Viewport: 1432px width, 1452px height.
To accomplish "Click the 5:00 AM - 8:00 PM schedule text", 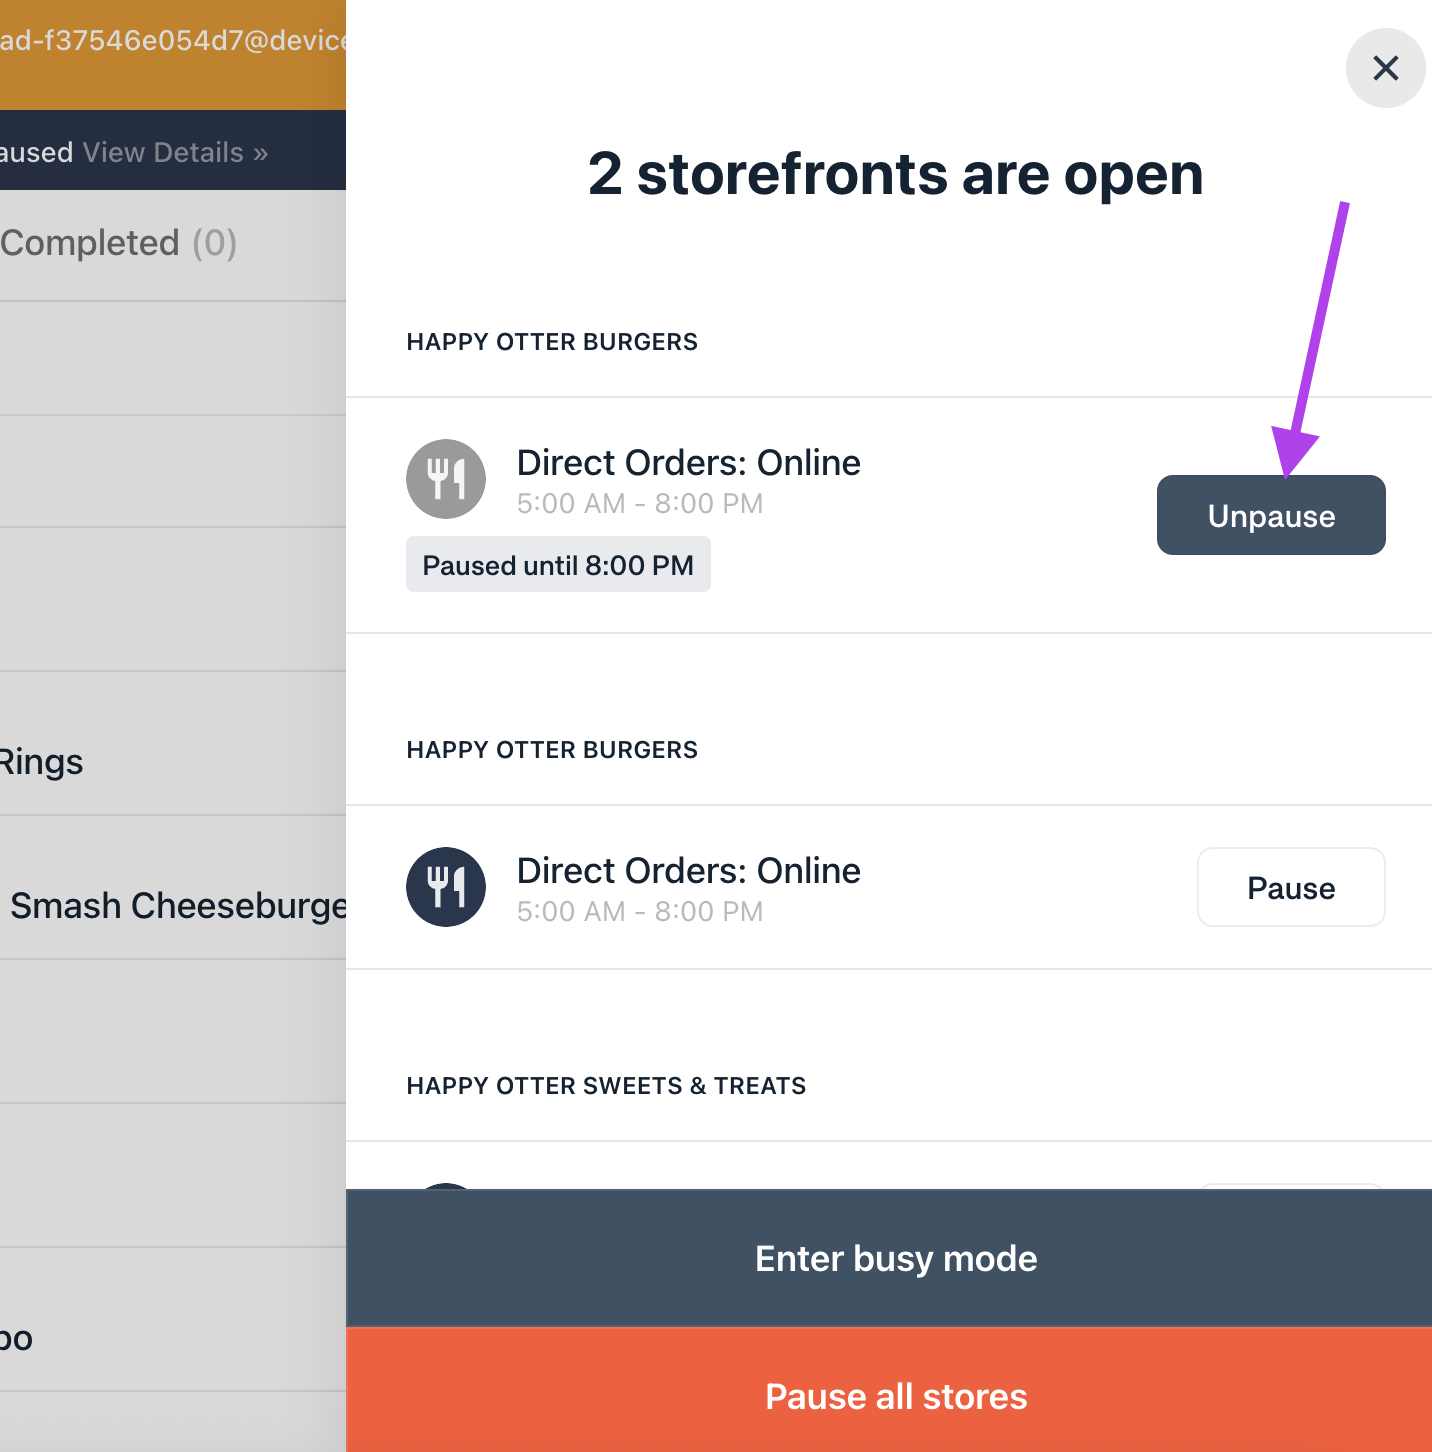I will pyautogui.click(x=639, y=503).
